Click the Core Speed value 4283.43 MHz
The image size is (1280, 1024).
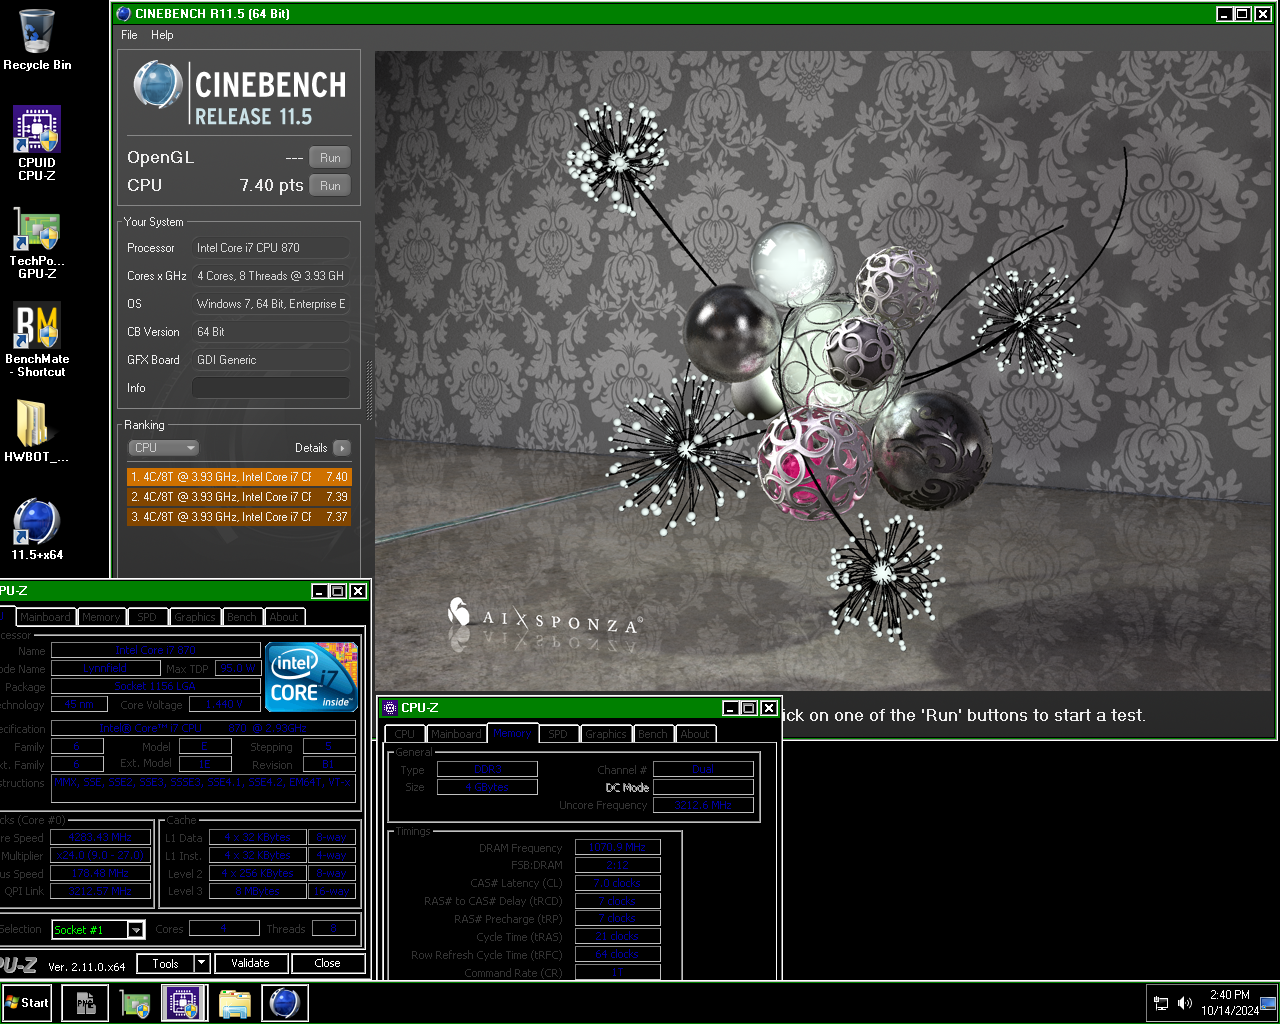pyautogui.click(x=101, y=838)
